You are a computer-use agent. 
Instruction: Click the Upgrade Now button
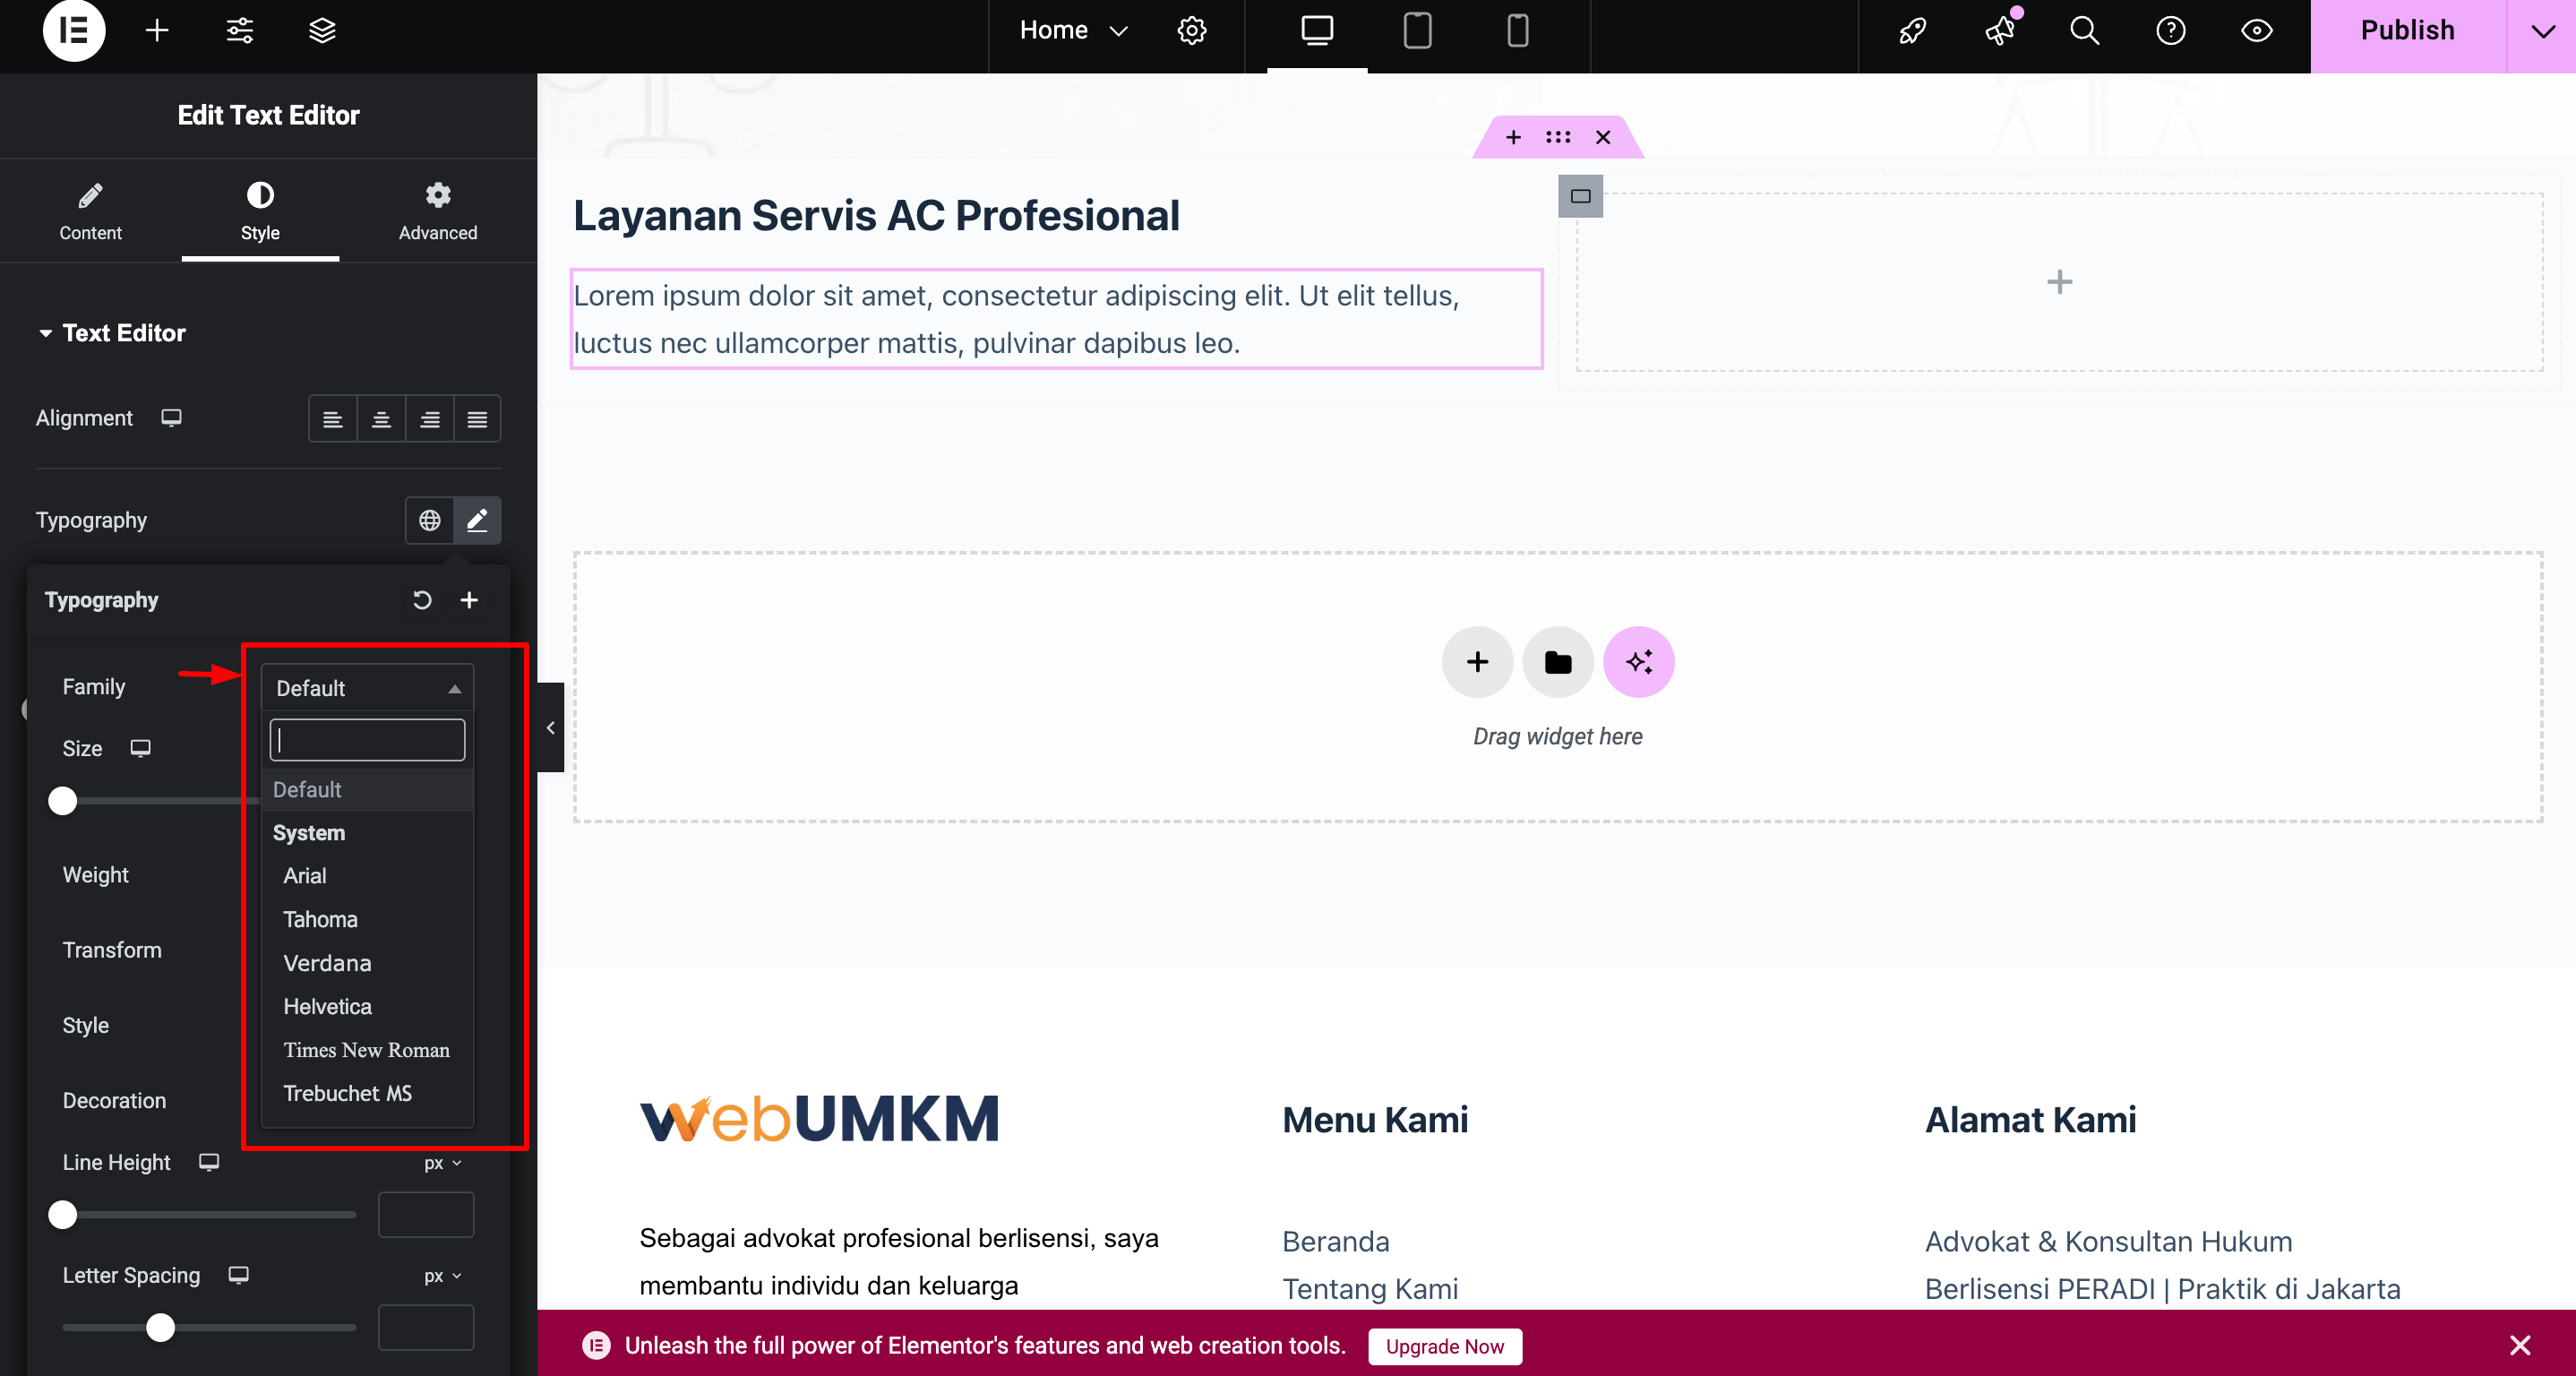pos(1444,1346)
